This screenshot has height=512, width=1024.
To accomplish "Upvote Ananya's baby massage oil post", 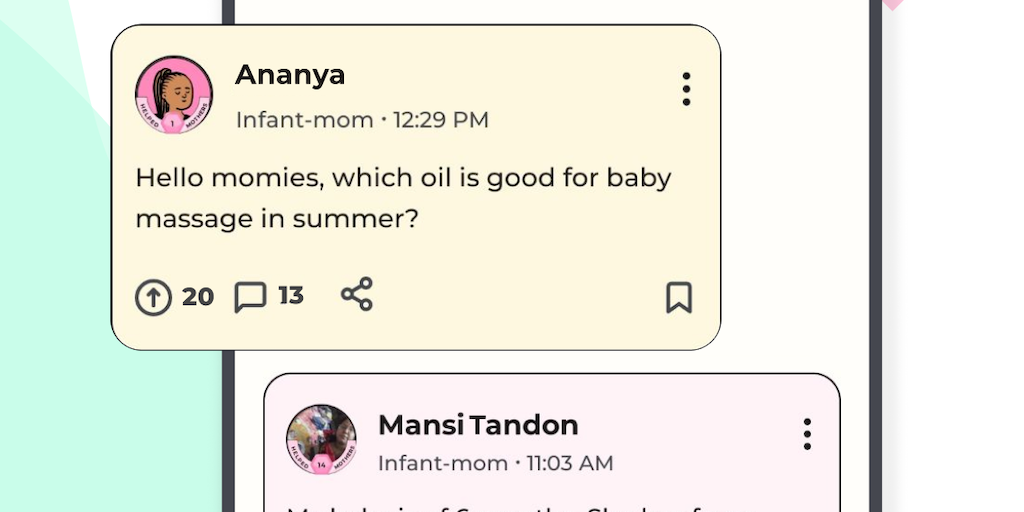I will point(153,297).
